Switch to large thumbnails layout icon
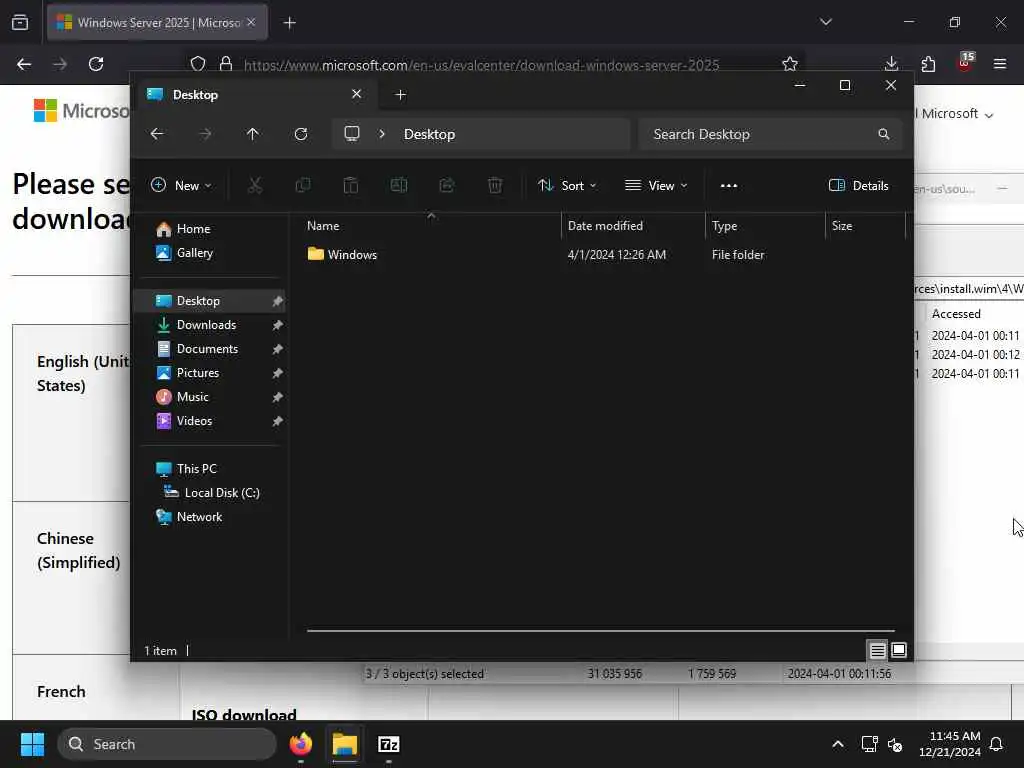 tap(899, 650)
